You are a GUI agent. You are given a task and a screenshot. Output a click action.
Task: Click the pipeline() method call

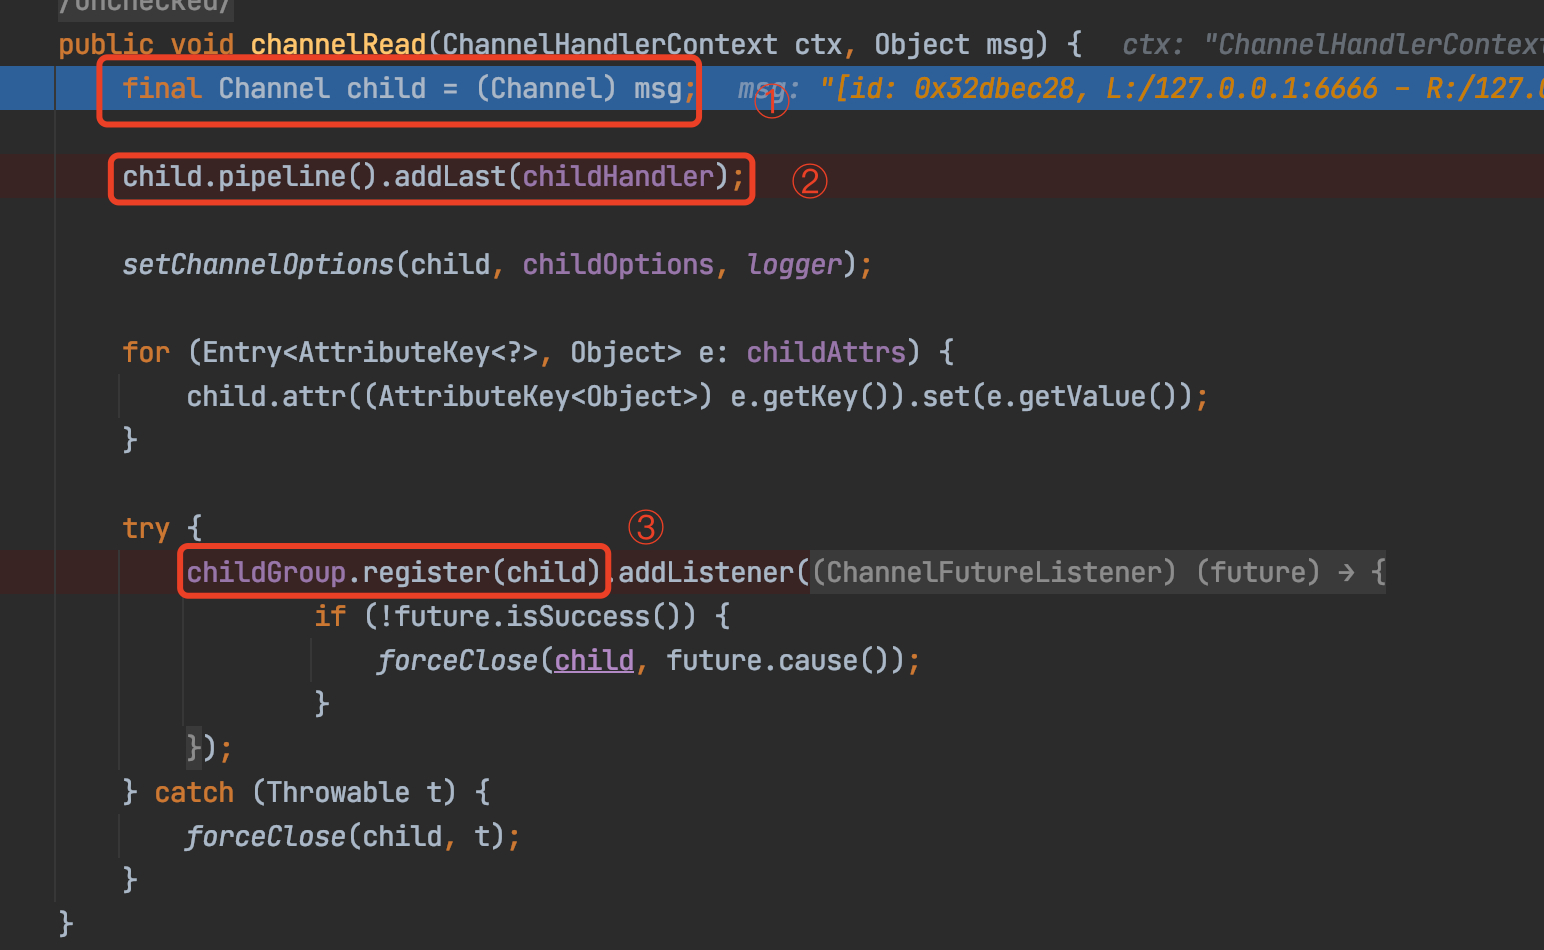[298, 177]
